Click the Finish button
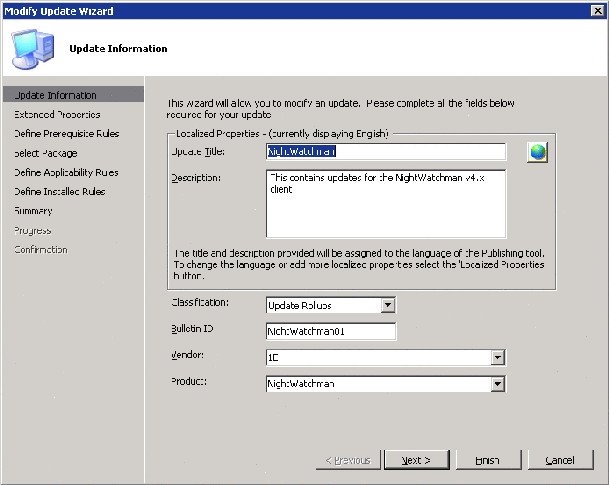The image size is (609, 485). point(488,460)
